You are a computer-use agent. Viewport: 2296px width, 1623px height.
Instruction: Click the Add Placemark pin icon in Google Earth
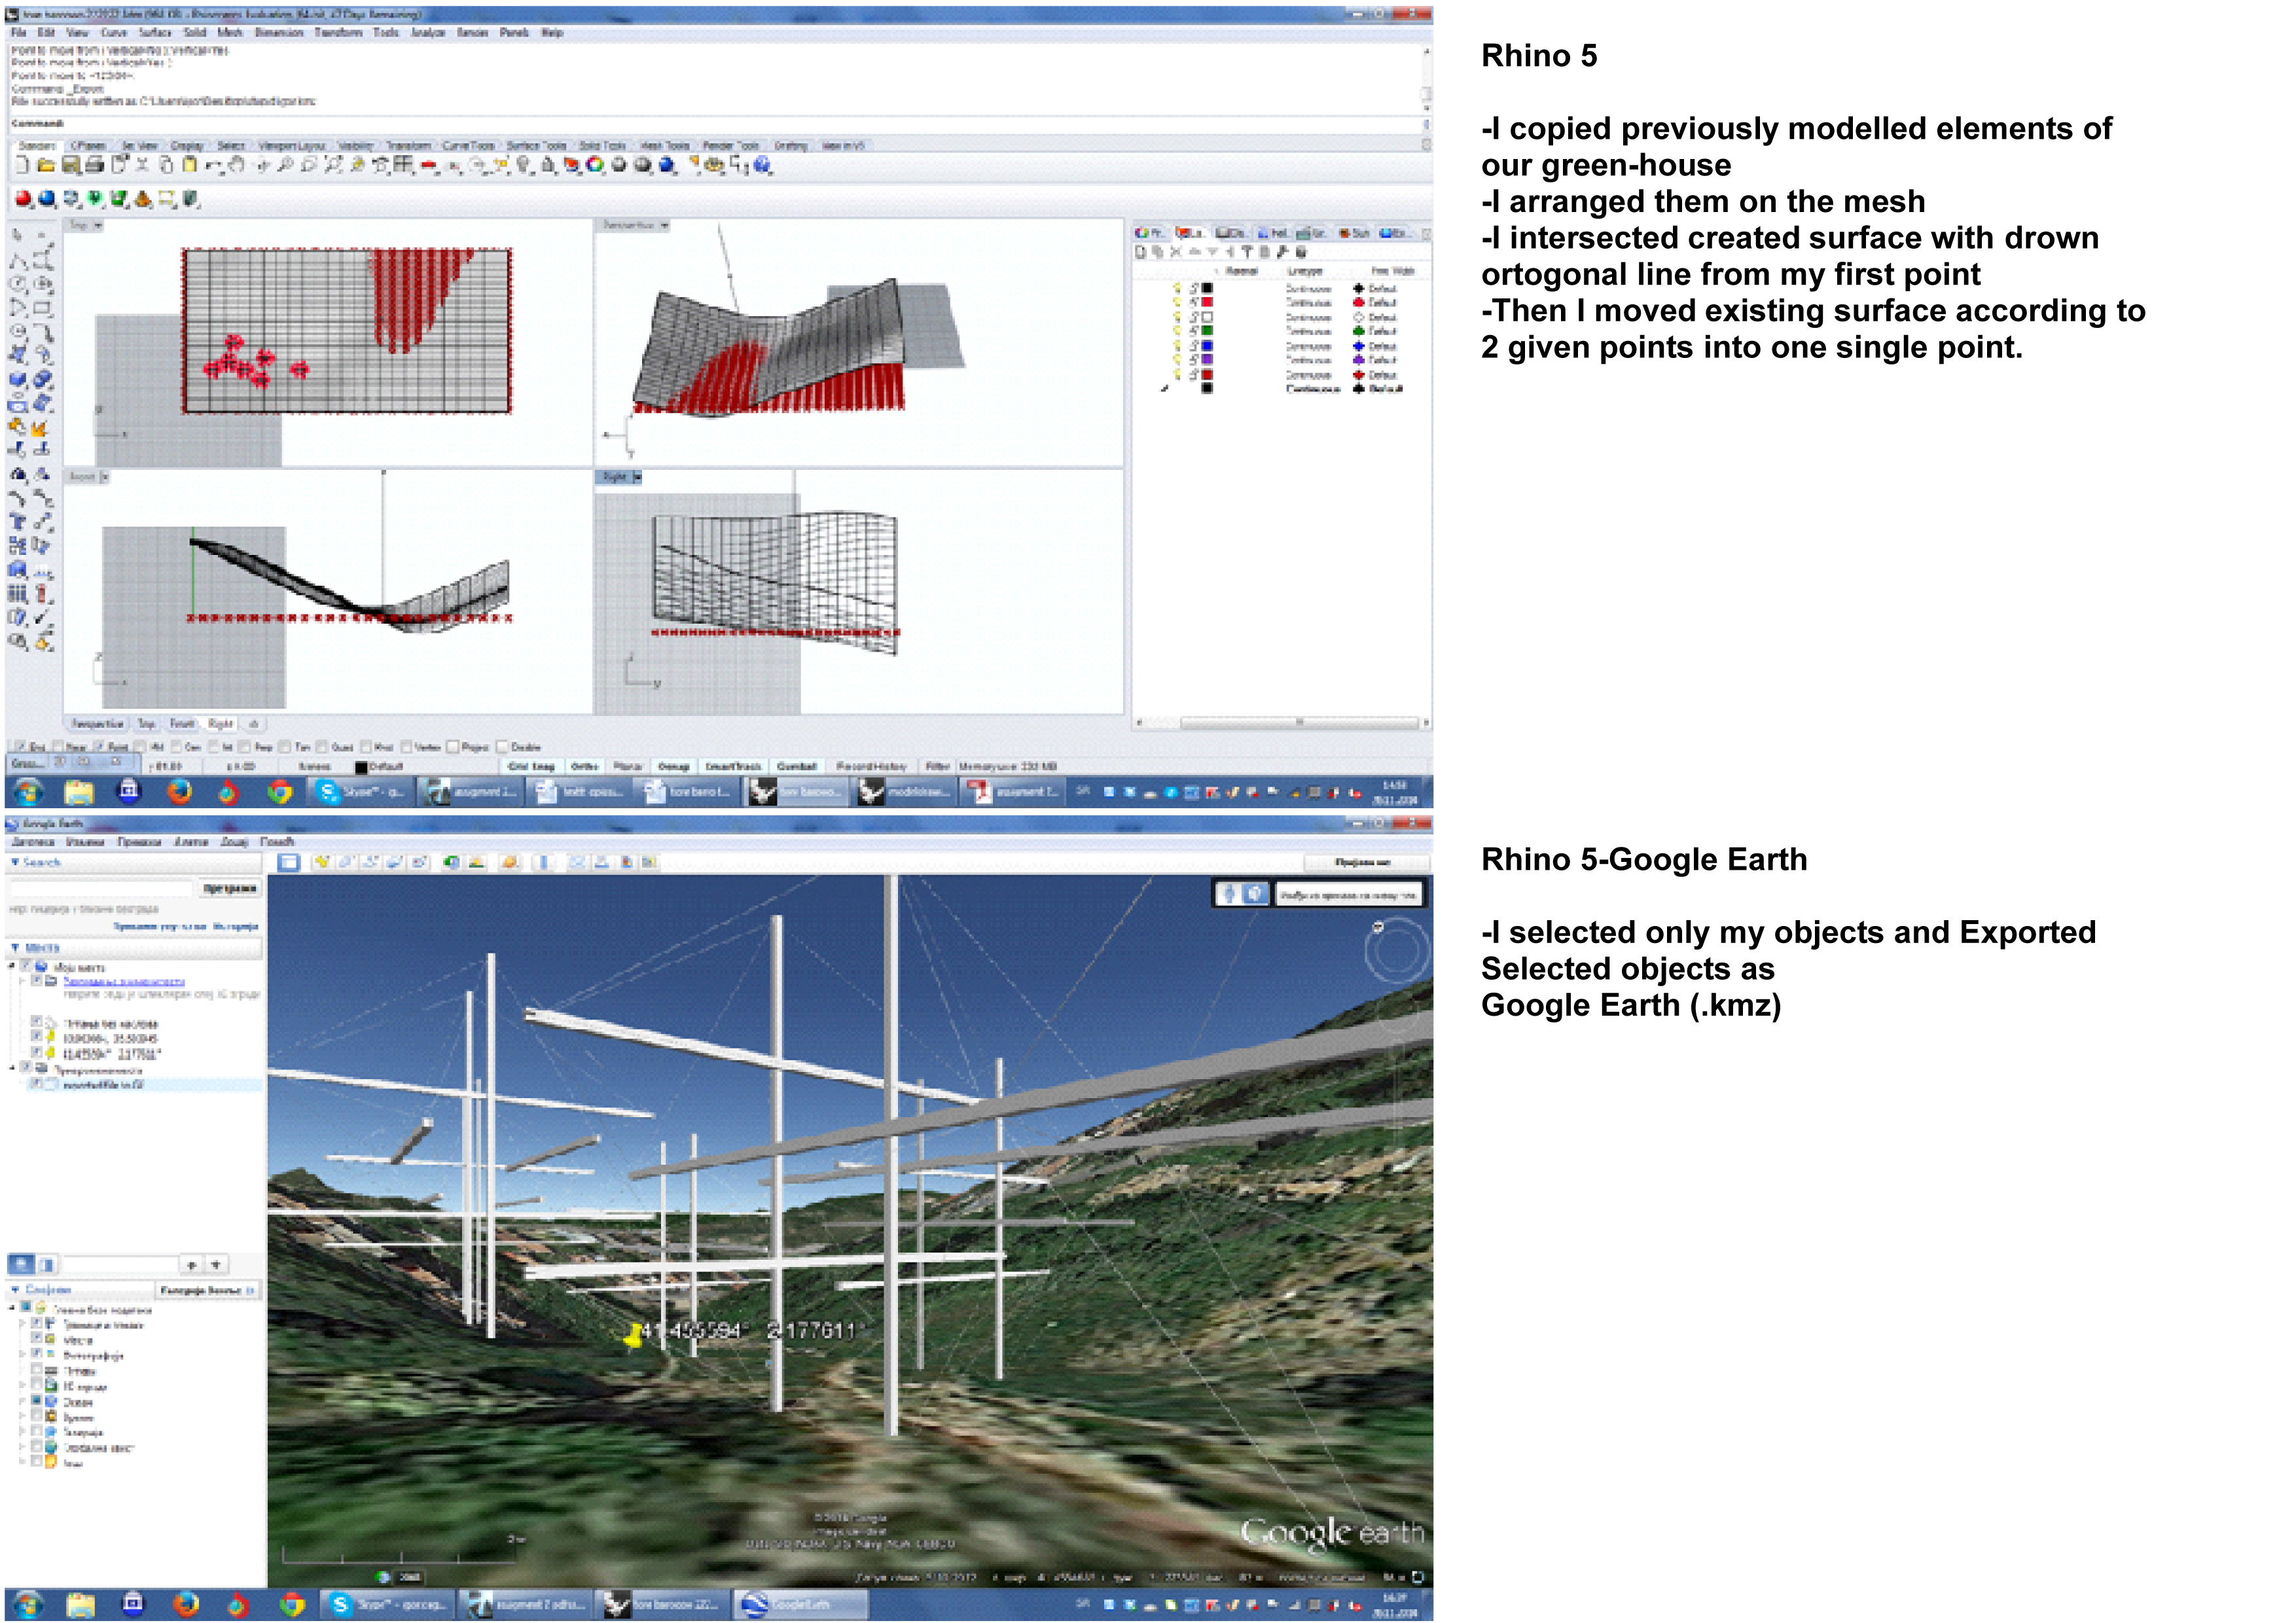322,862
